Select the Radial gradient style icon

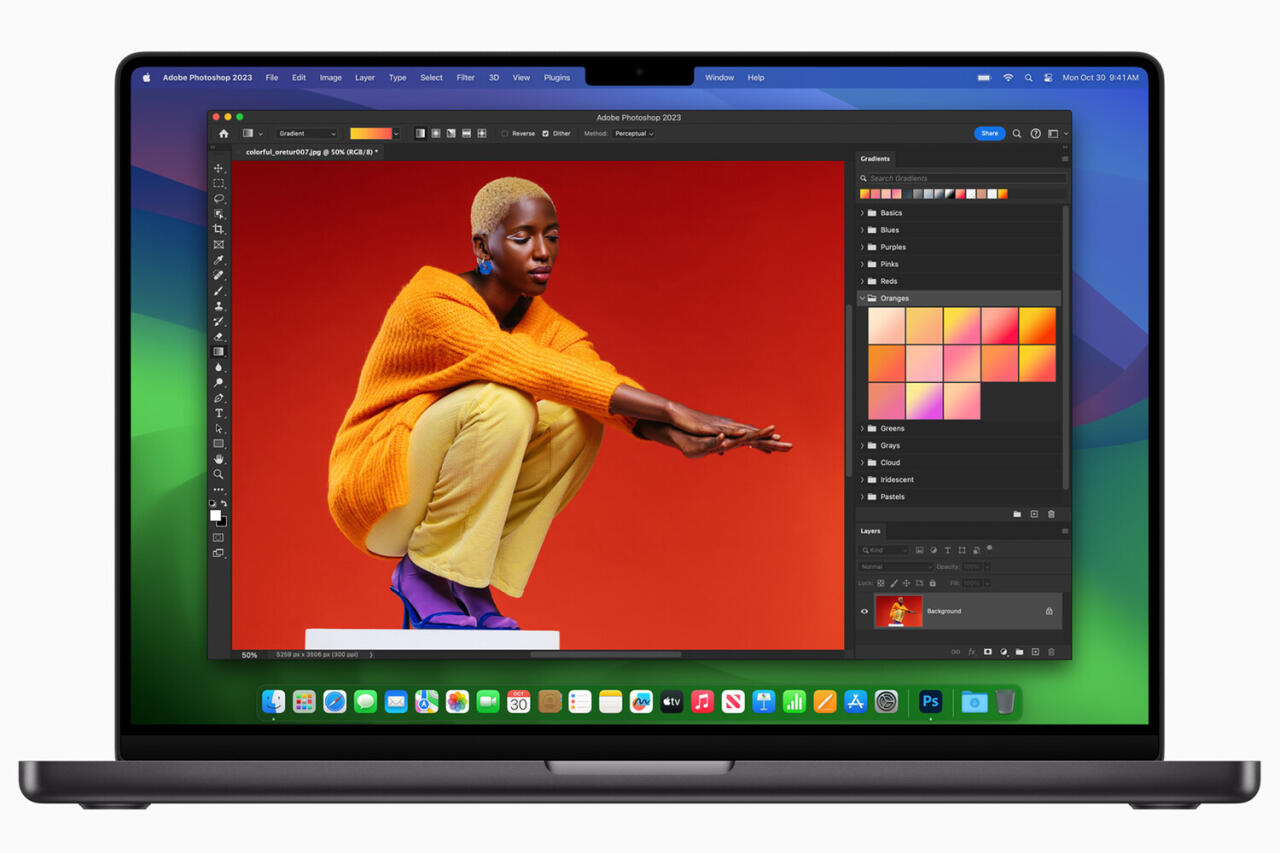click(436, 133)
